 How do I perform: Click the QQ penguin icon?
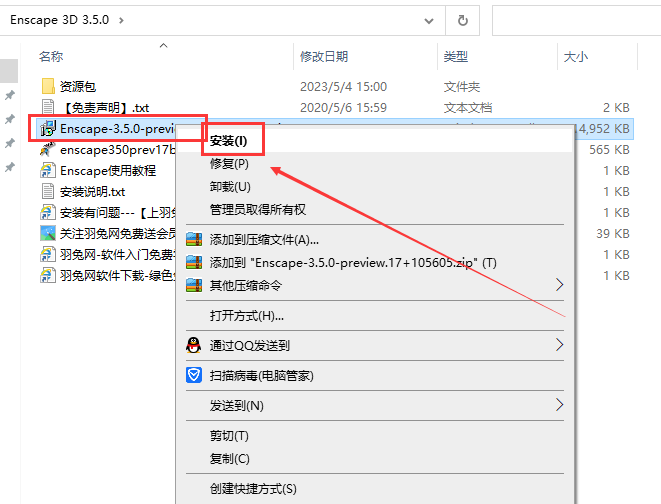[193, 345]
